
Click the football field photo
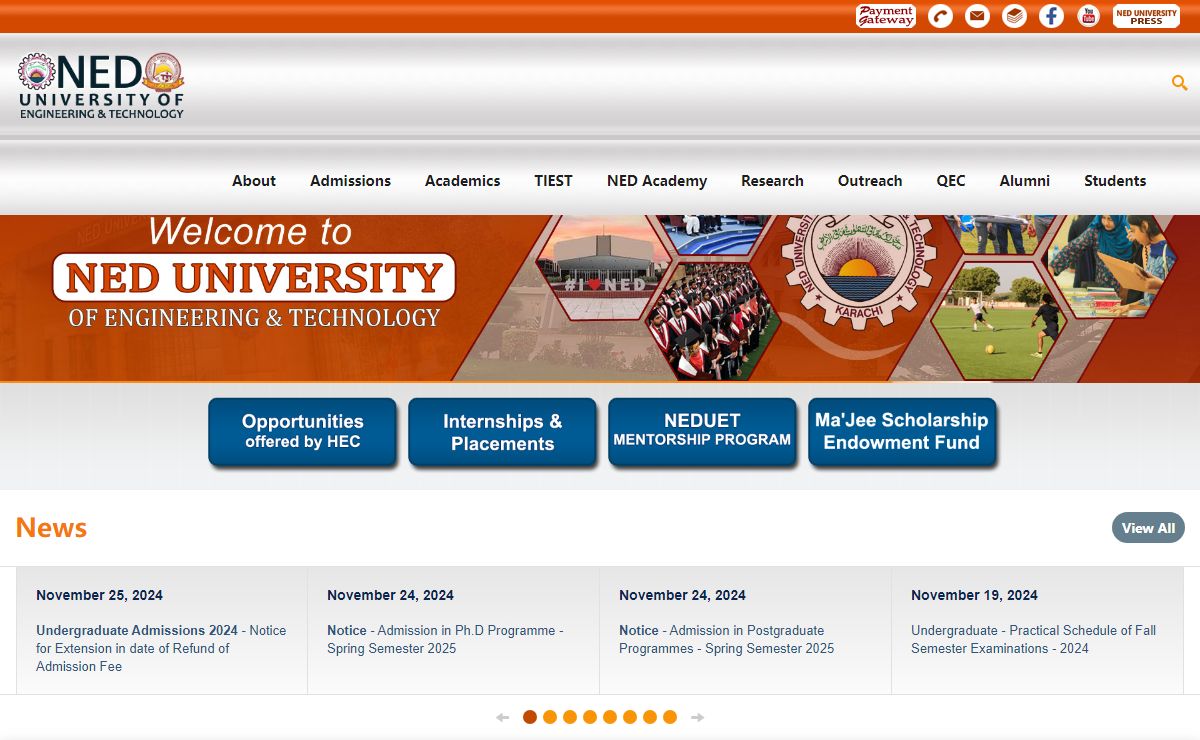[1000, 320]
